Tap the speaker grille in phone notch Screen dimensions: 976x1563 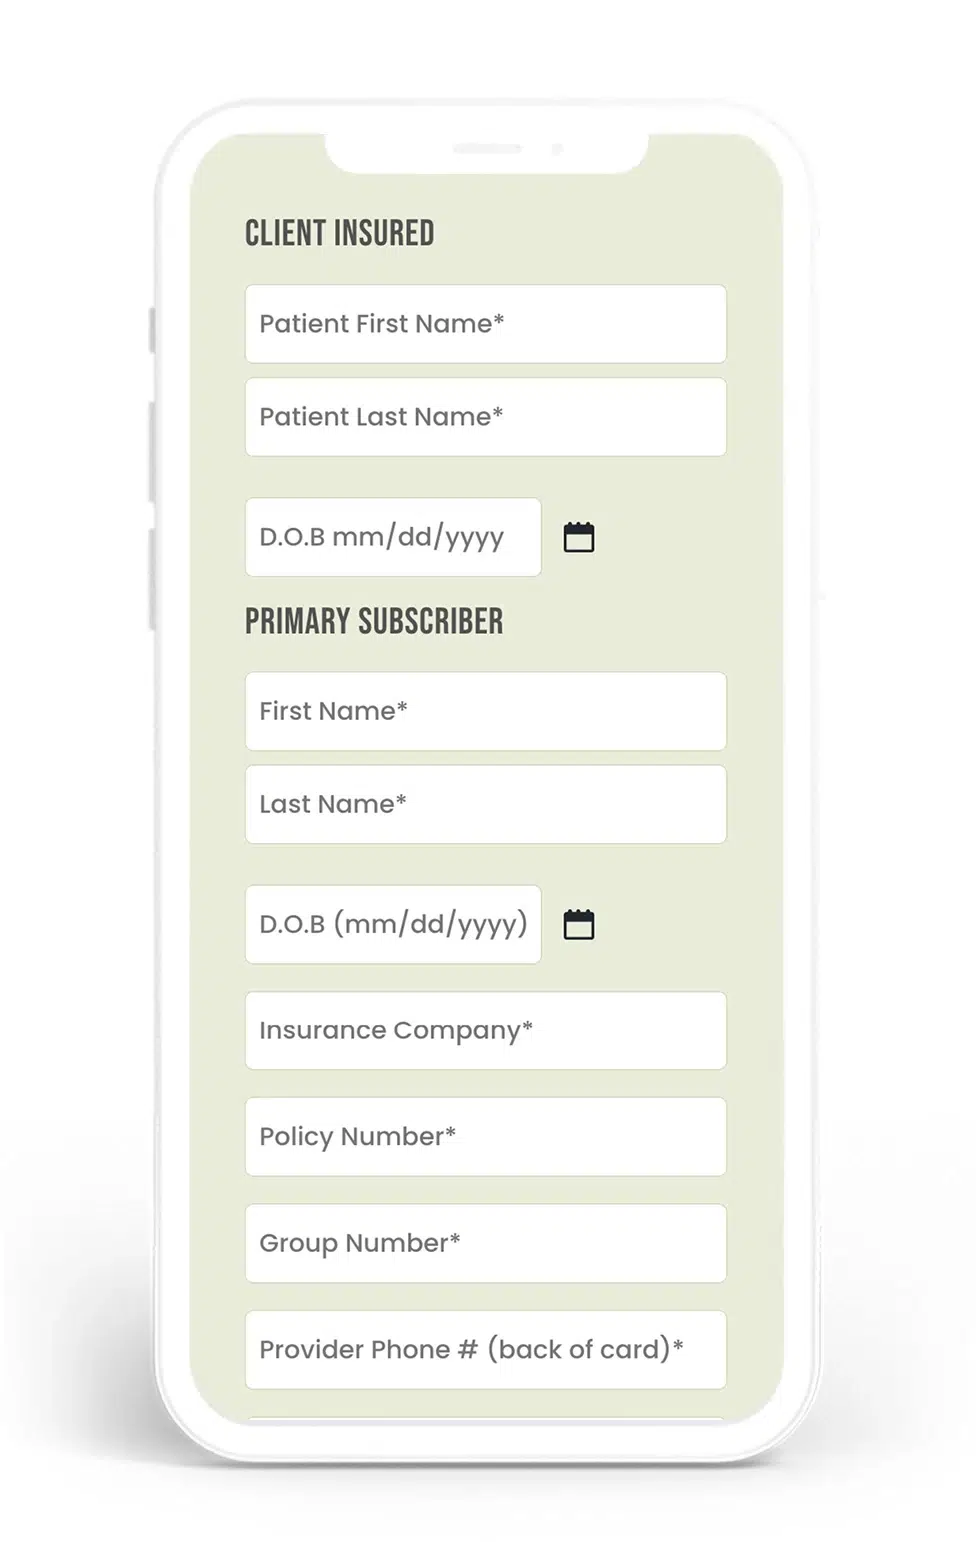click(x=487, y=148)
